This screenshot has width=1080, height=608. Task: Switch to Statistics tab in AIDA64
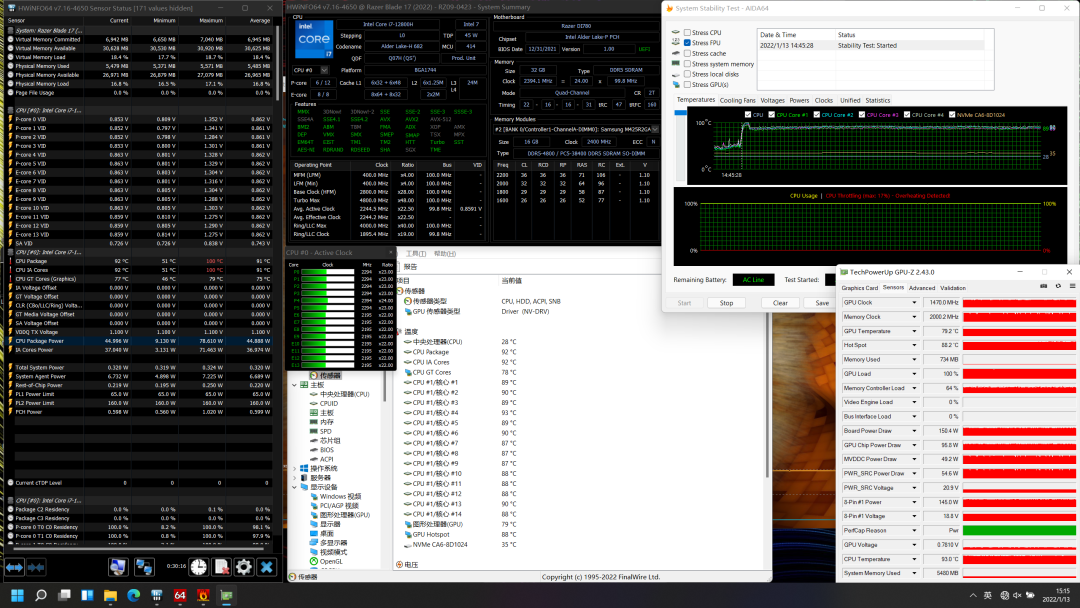pyautogui.click(x=878, y=101)
